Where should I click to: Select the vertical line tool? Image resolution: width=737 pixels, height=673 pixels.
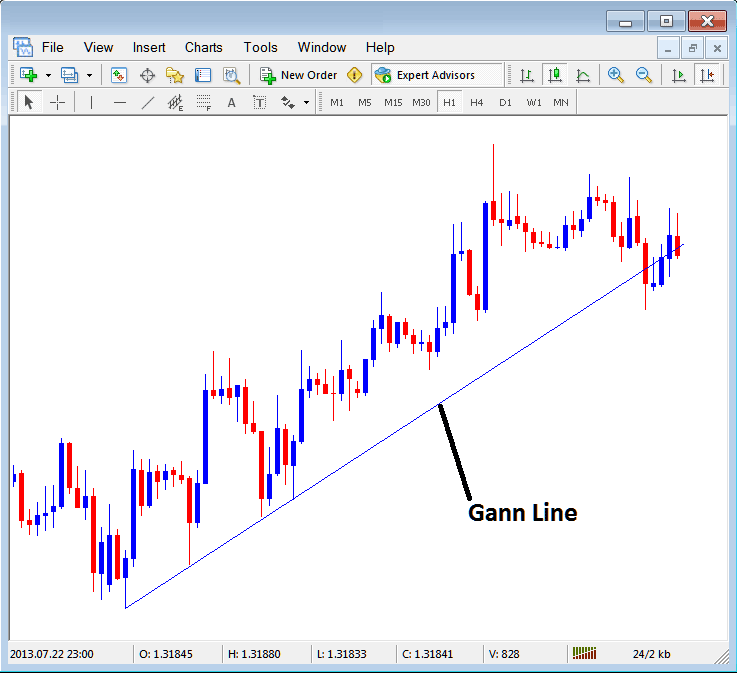pyautogui.click(x=92, y=102)
